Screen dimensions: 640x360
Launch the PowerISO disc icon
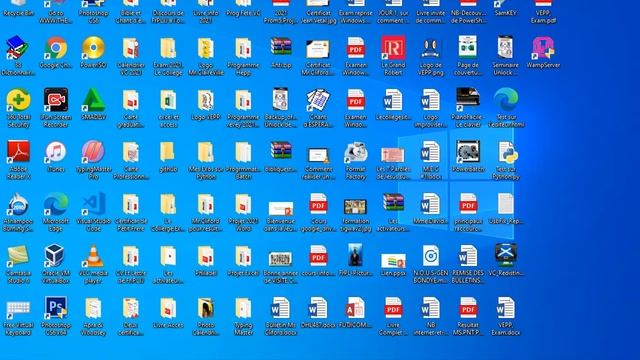pyautogui.click(x=93, y=48)
